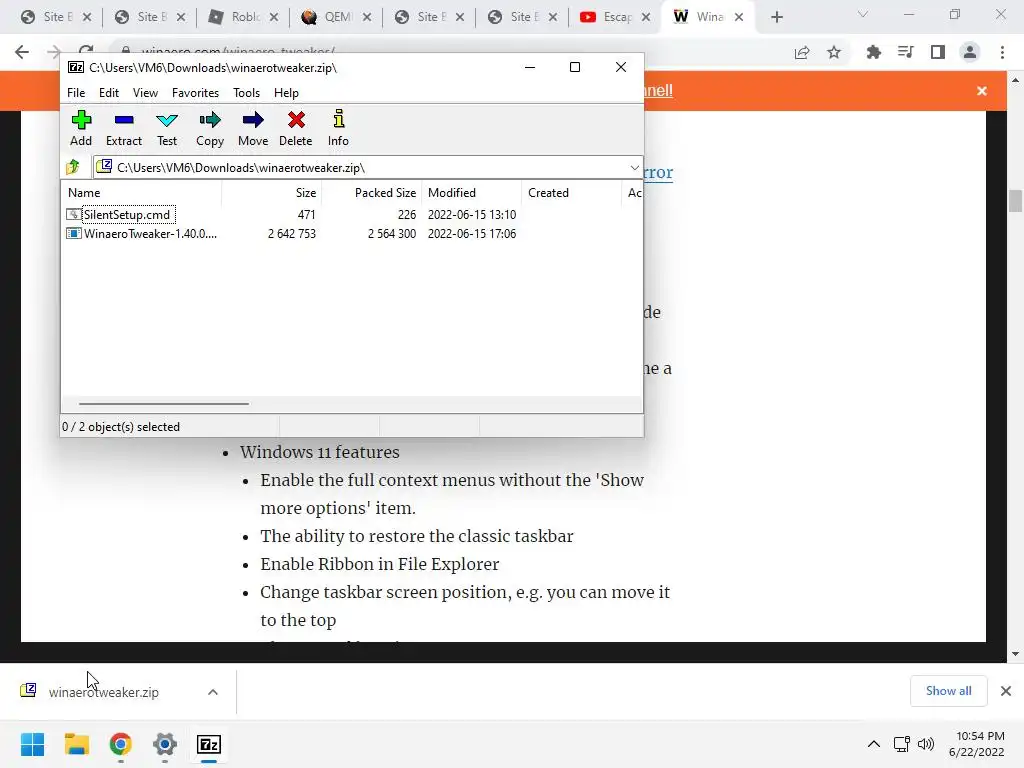The height and width of the screenshot is (768, 1024).
Task: Open the Windows Start menu
Action: pos(32,744)
